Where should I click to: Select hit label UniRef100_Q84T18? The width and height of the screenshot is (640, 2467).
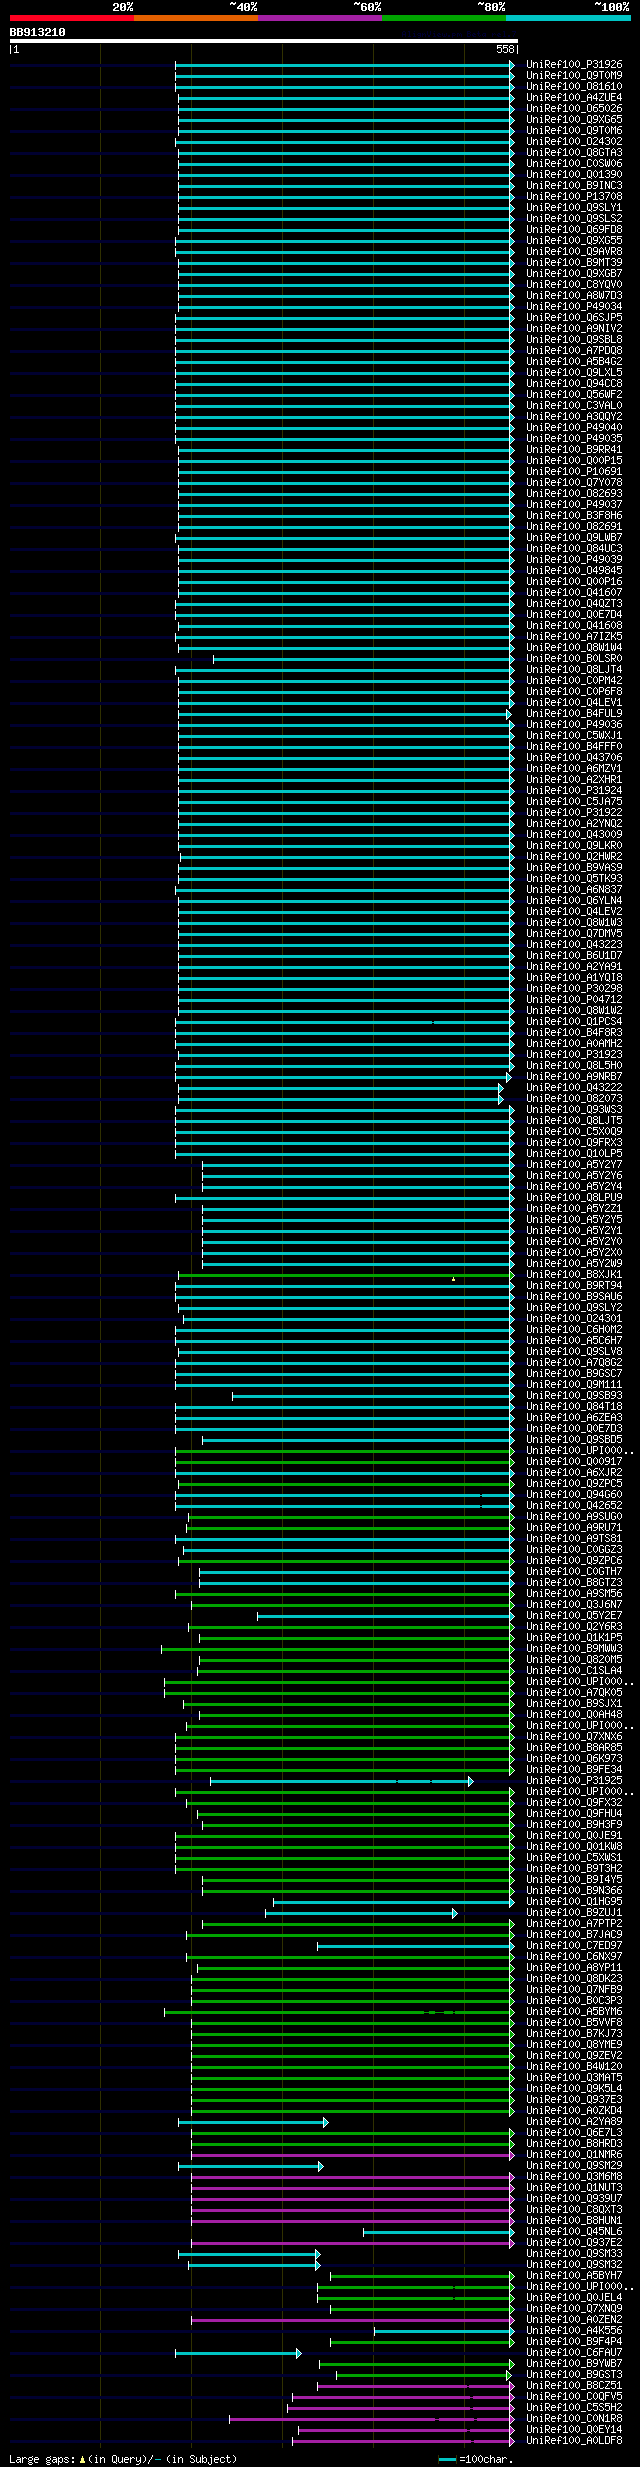pyautogui.click(x=574, y=1406)
